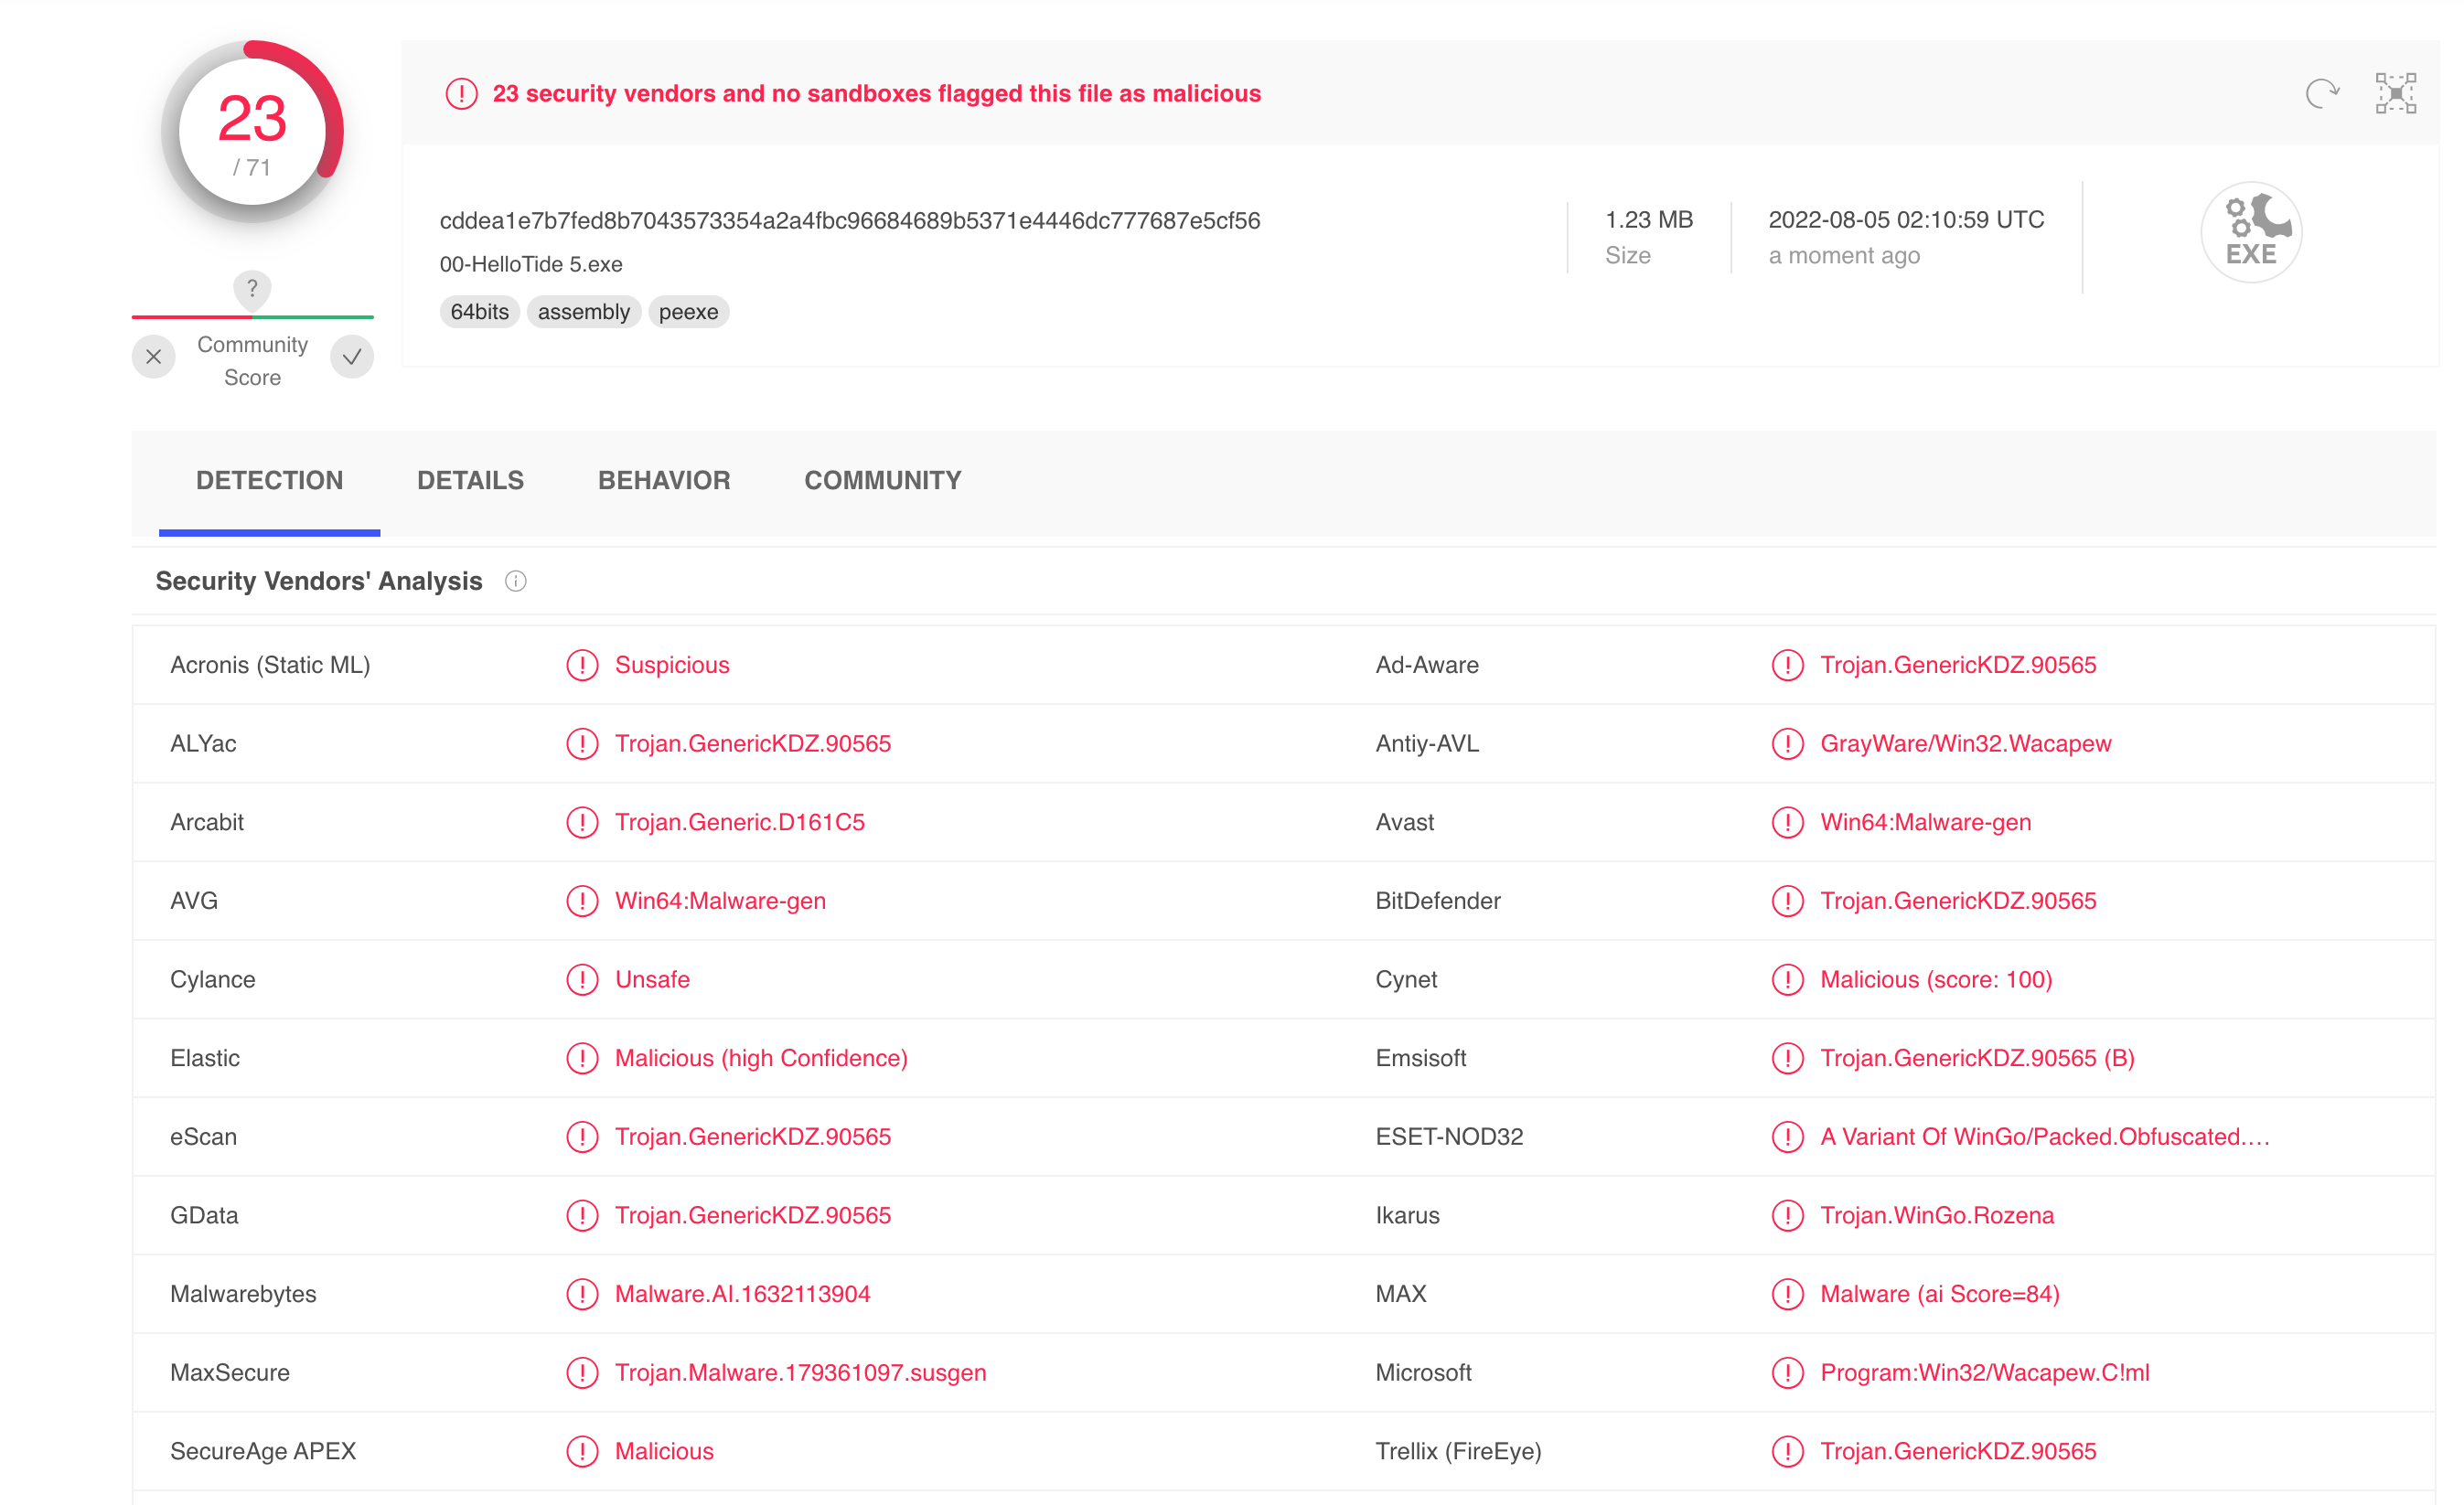Click info icon beside Security Vendors' Analysis
Screen dimensions: 2464x1505
[515, 581]
